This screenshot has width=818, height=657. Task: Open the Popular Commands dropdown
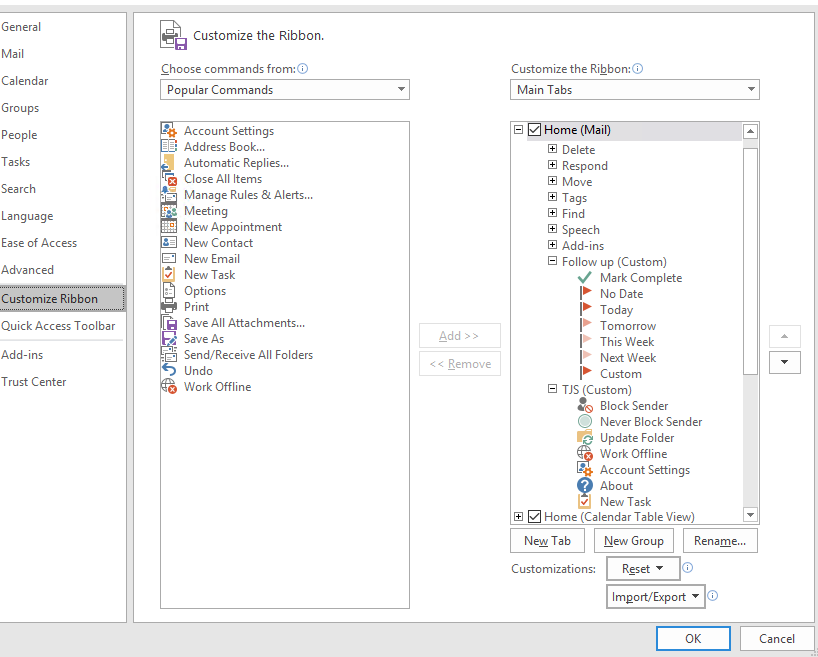[285, 90]
